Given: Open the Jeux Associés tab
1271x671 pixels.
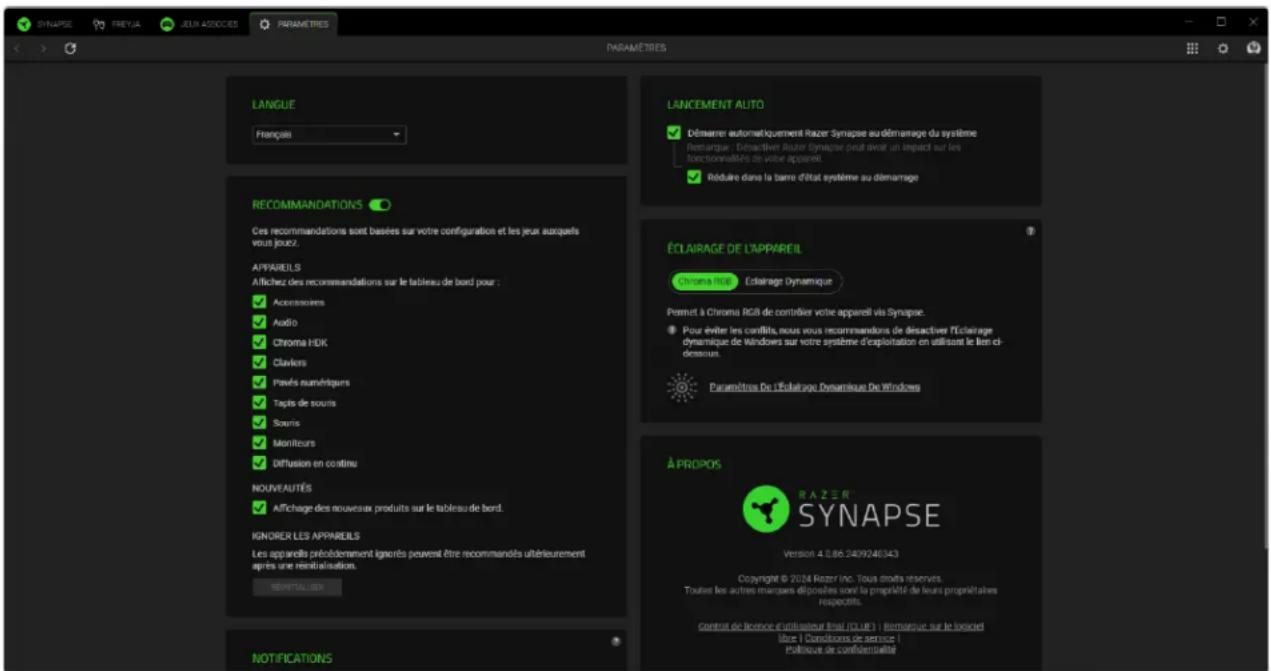Looking at the screenshot, I should pyautogui.click(x=200, y=24).
